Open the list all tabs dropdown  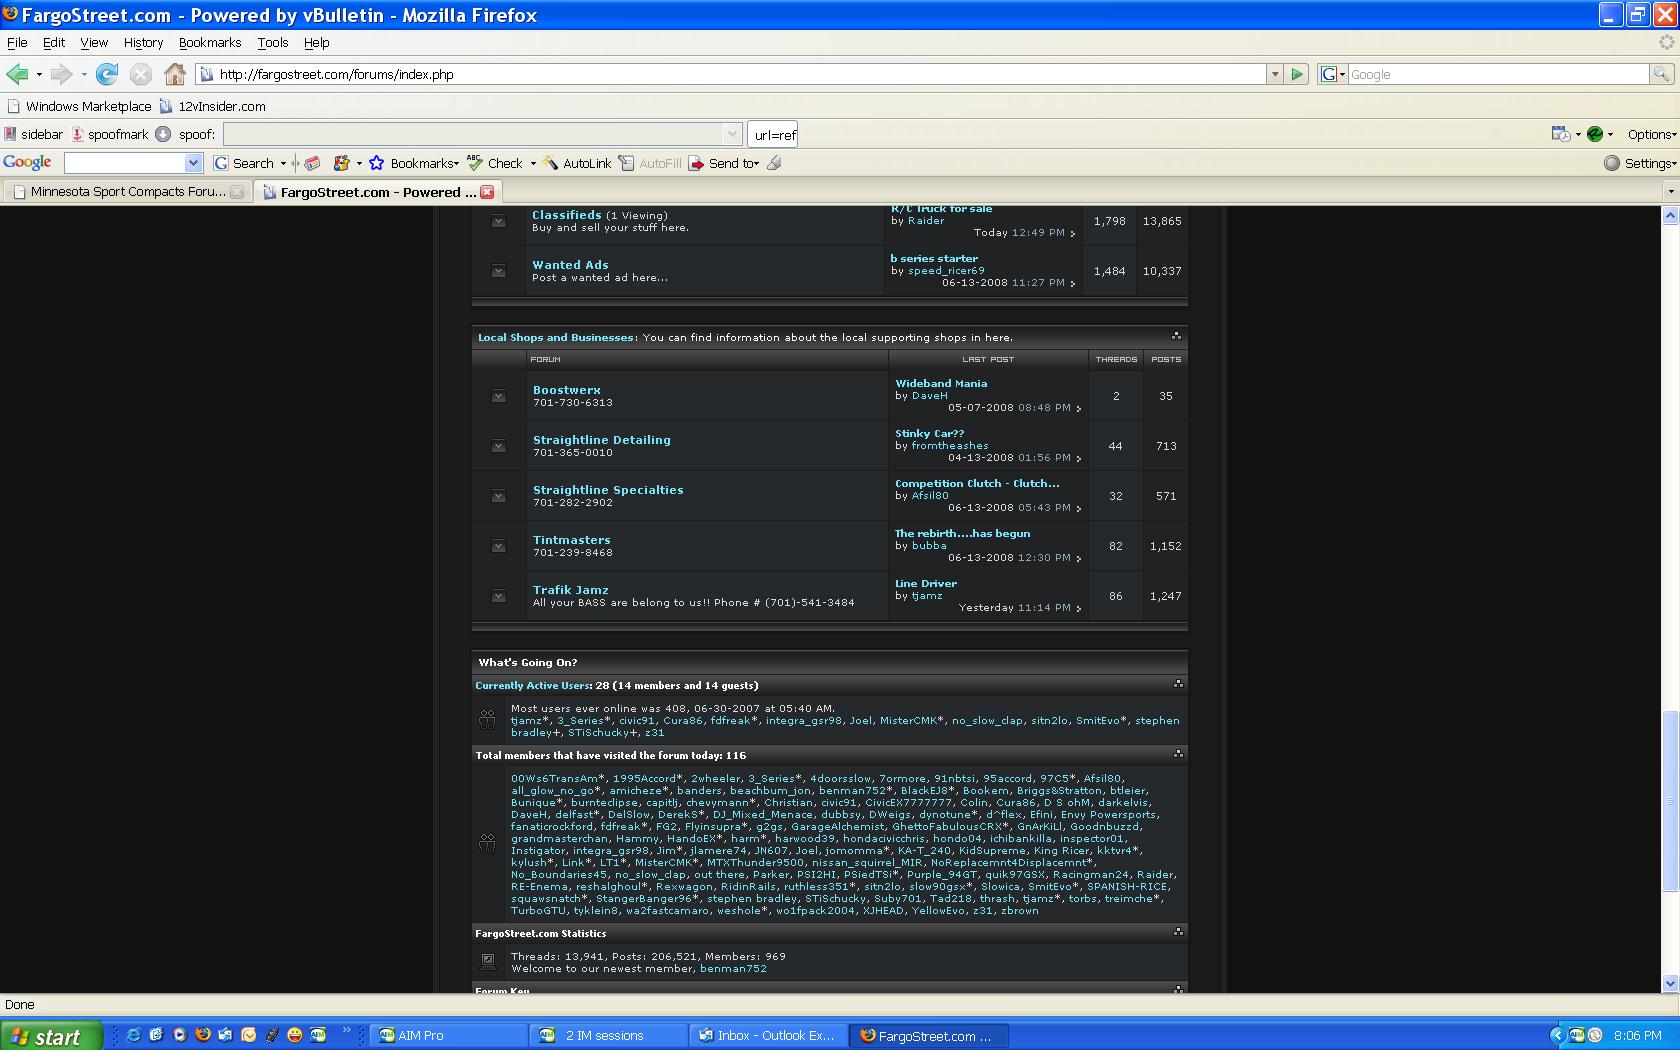pos(1670,191)
